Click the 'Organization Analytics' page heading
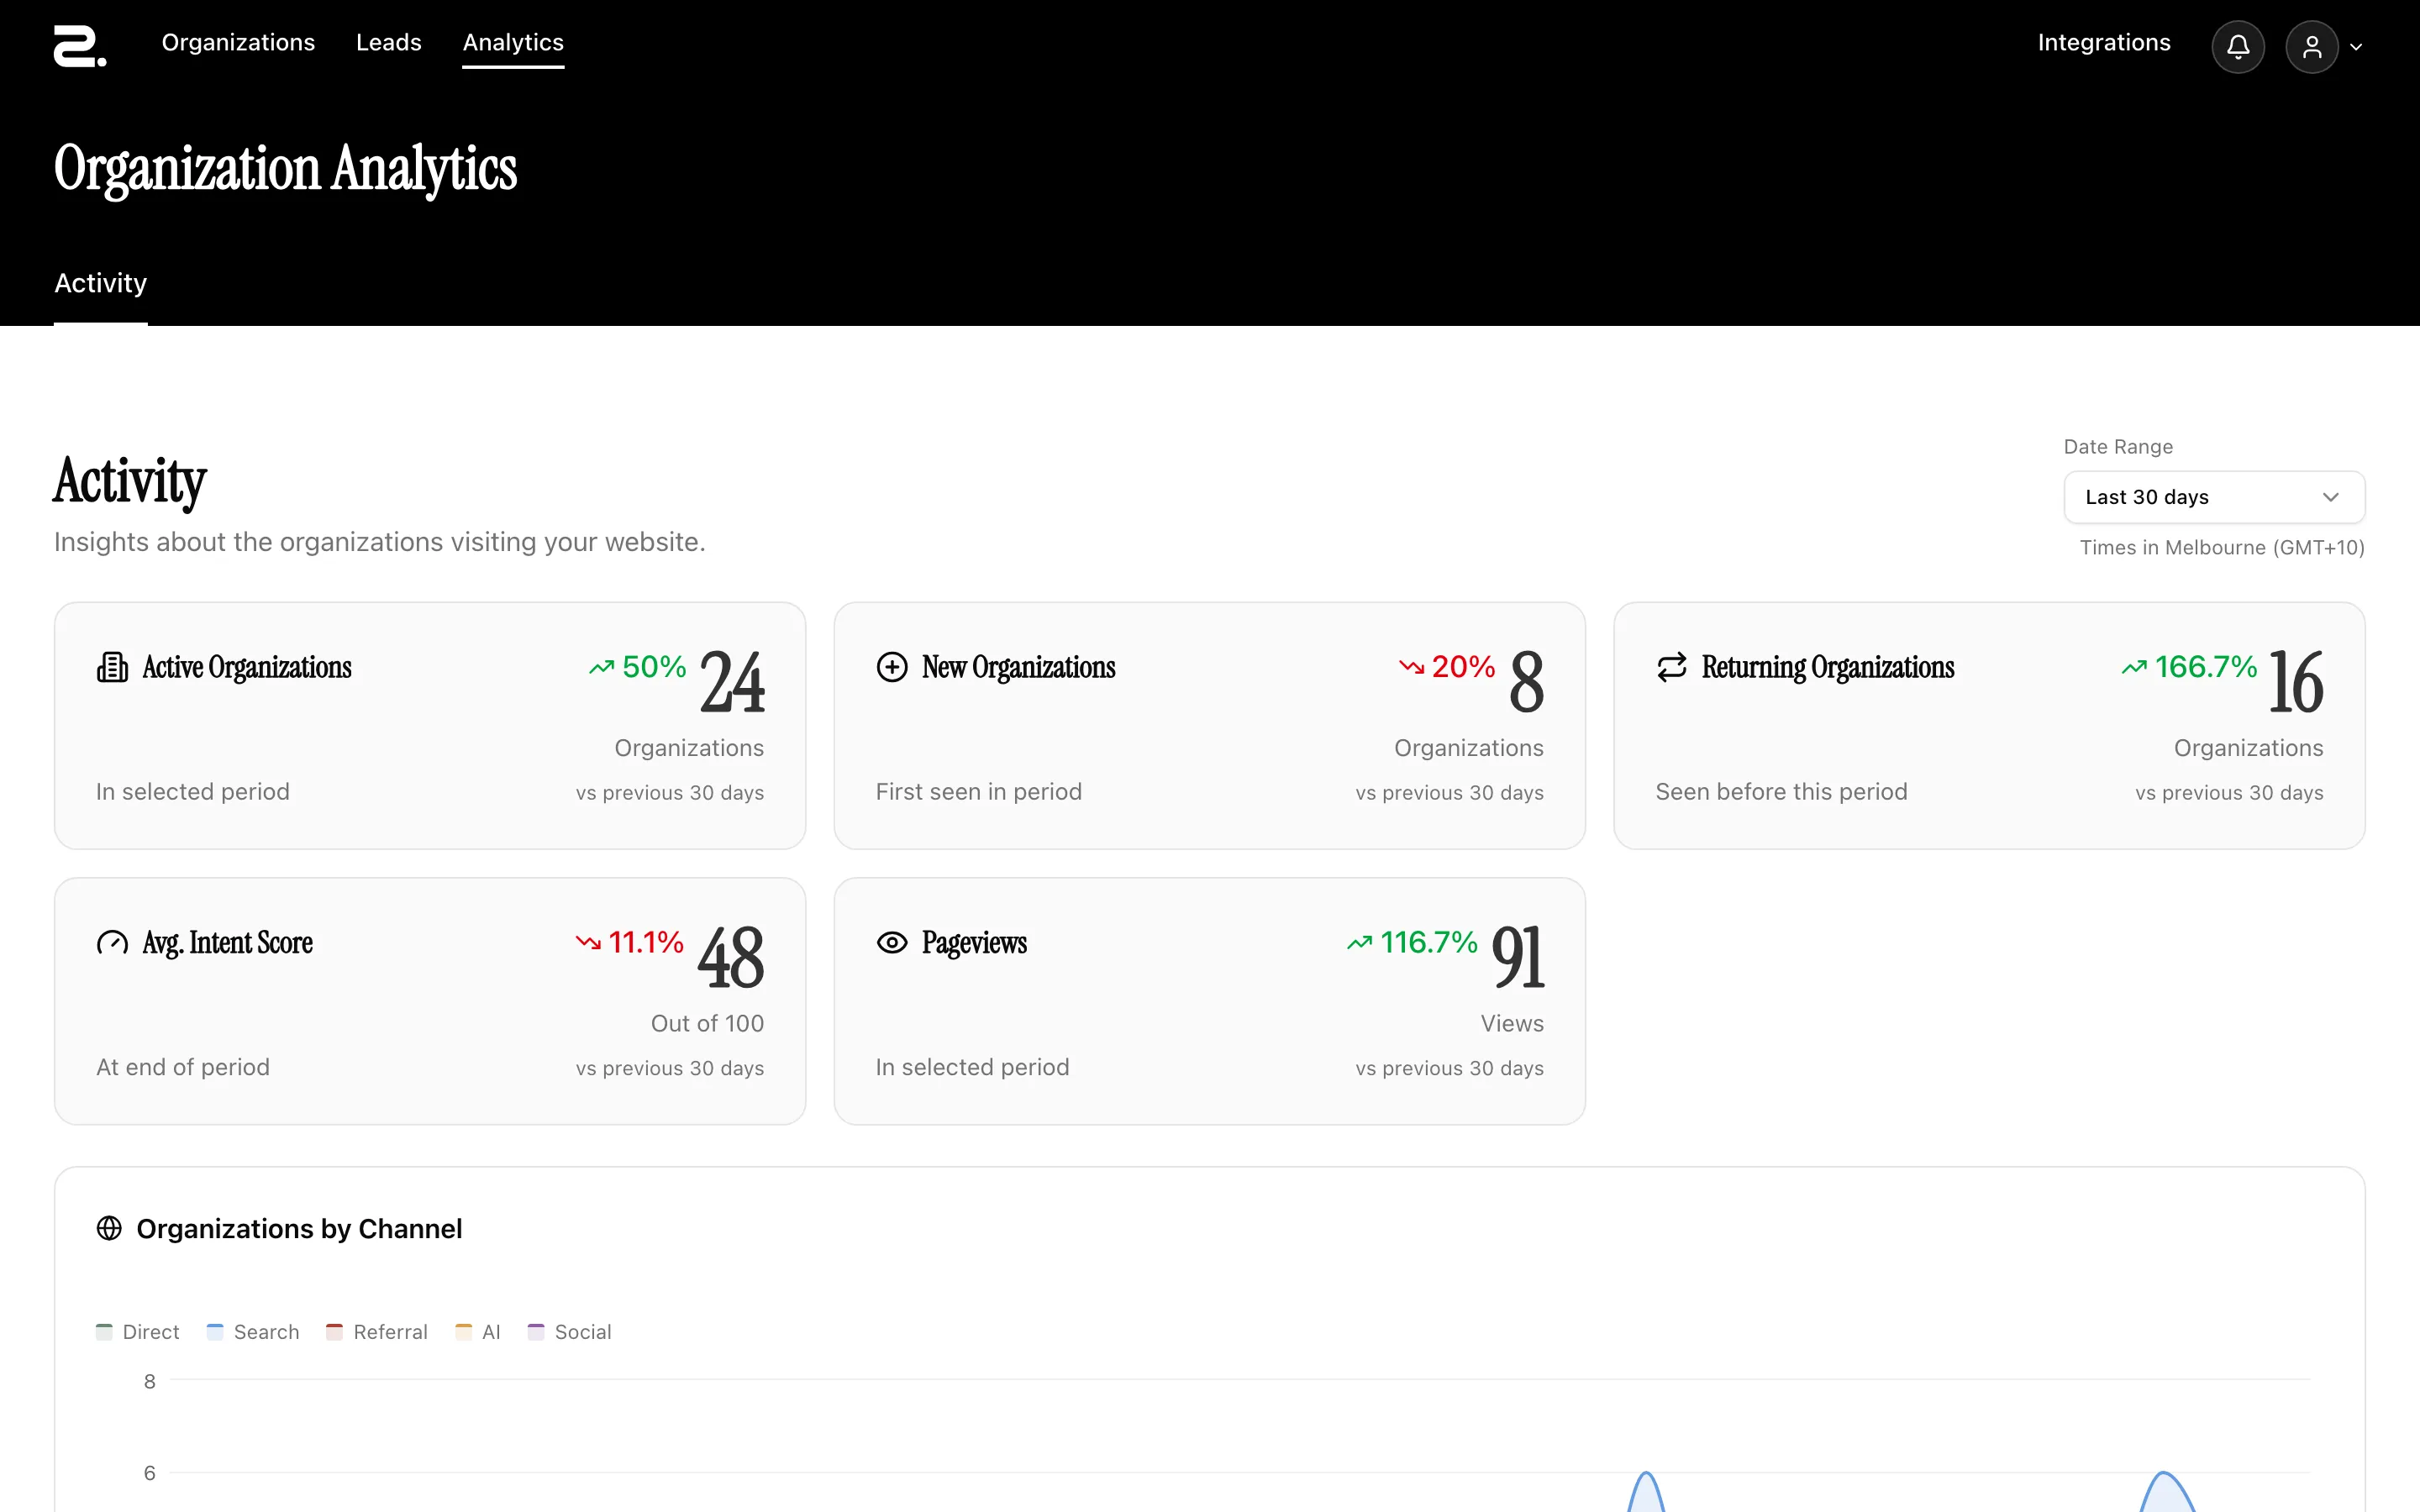 pyautogui.click(x=285, y=168)
